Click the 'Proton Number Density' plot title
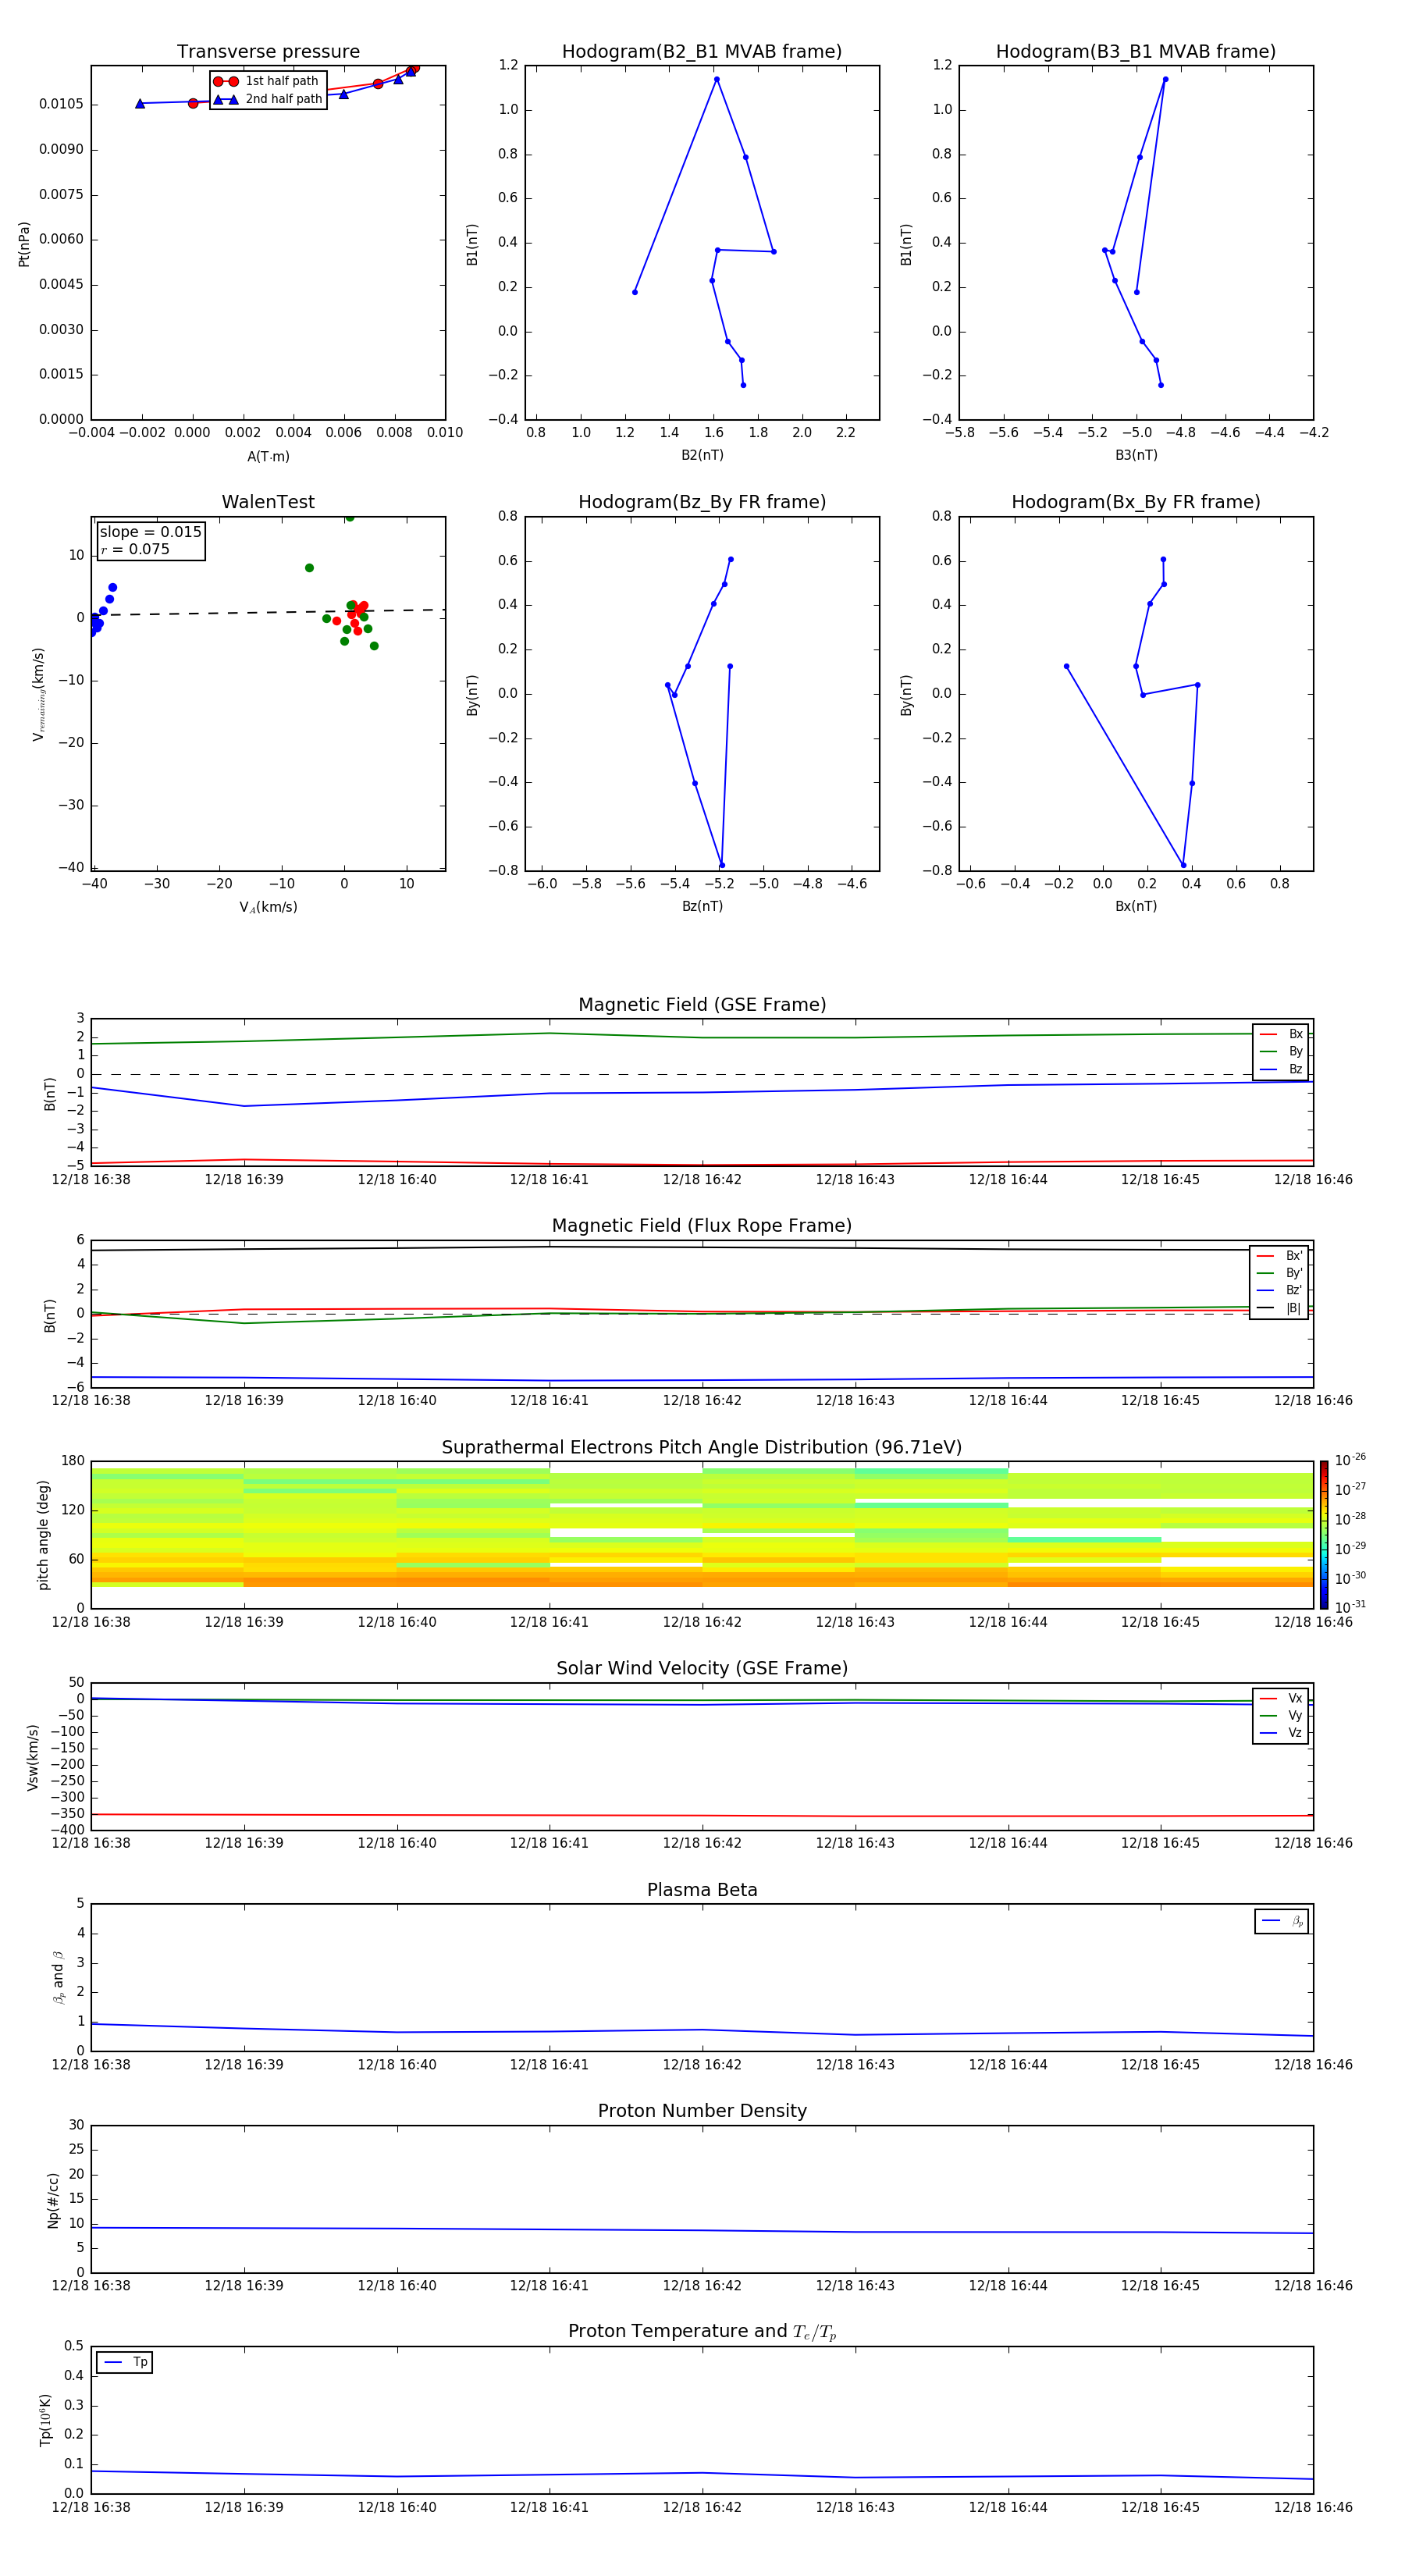This screenshot has width=1405, height=2576. point(701,2111)
